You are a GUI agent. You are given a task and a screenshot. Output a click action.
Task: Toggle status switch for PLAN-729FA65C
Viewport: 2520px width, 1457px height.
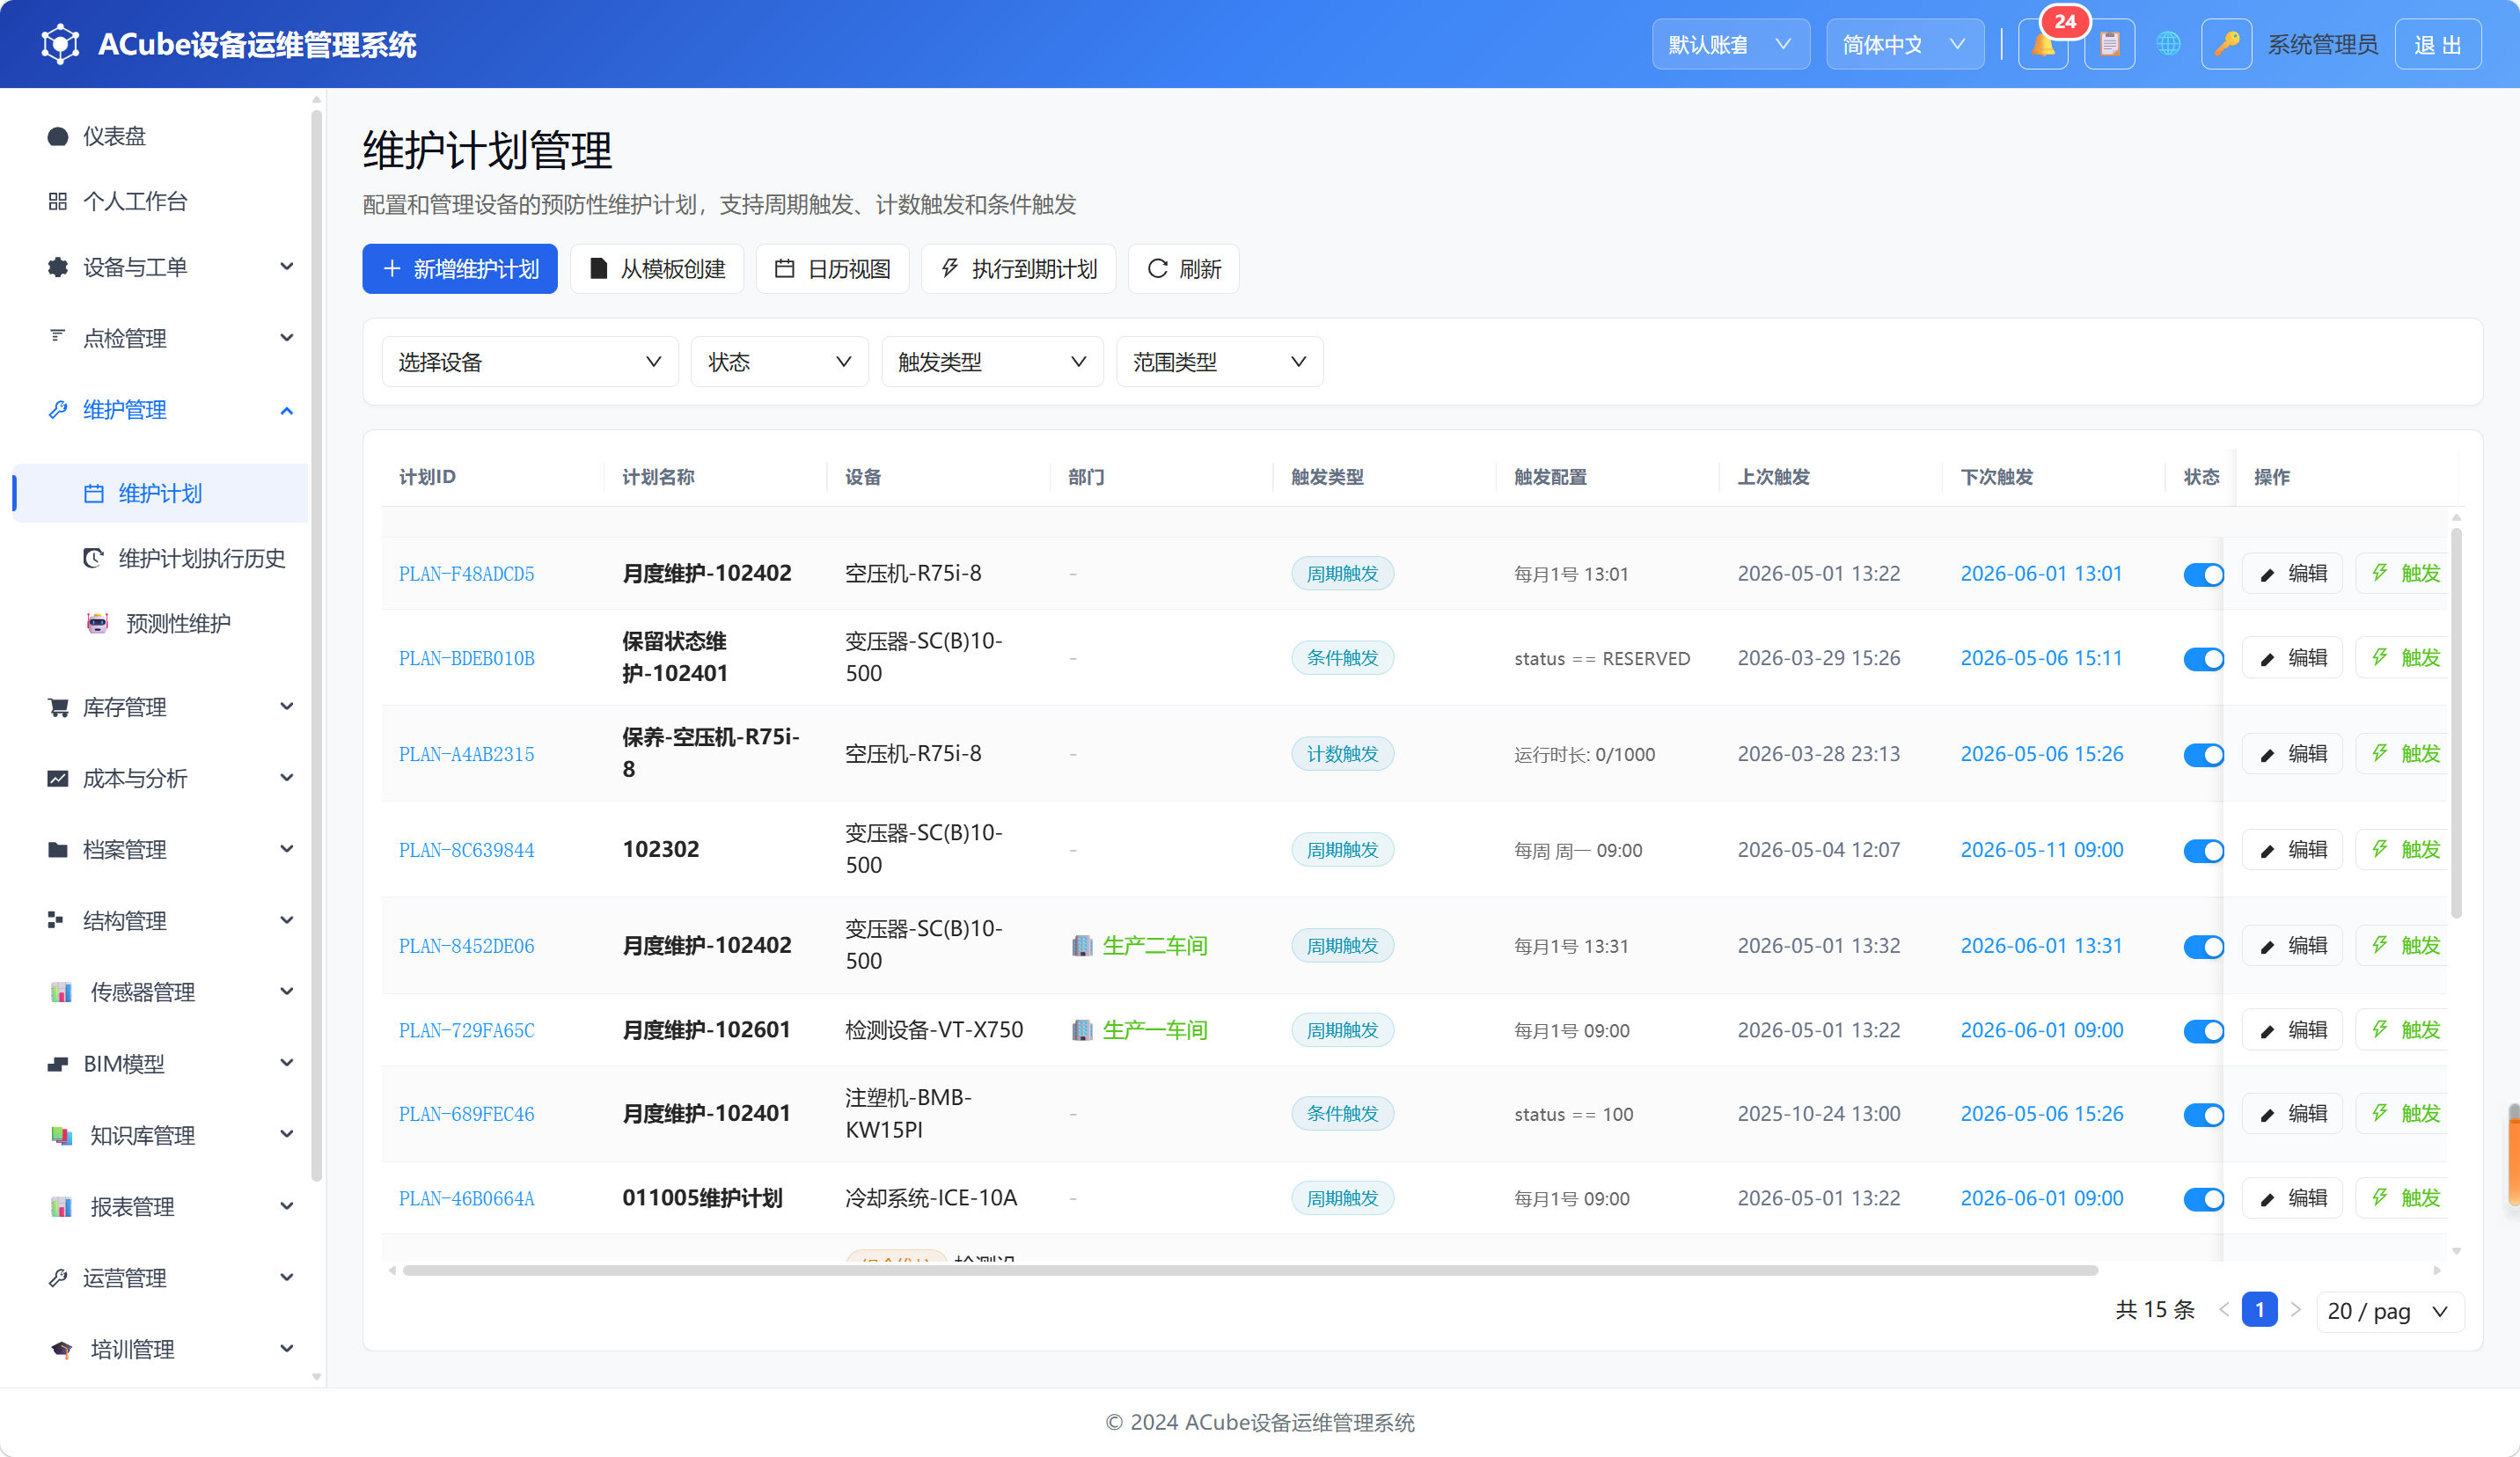pyautogui.click(x=2203, y=1030)
